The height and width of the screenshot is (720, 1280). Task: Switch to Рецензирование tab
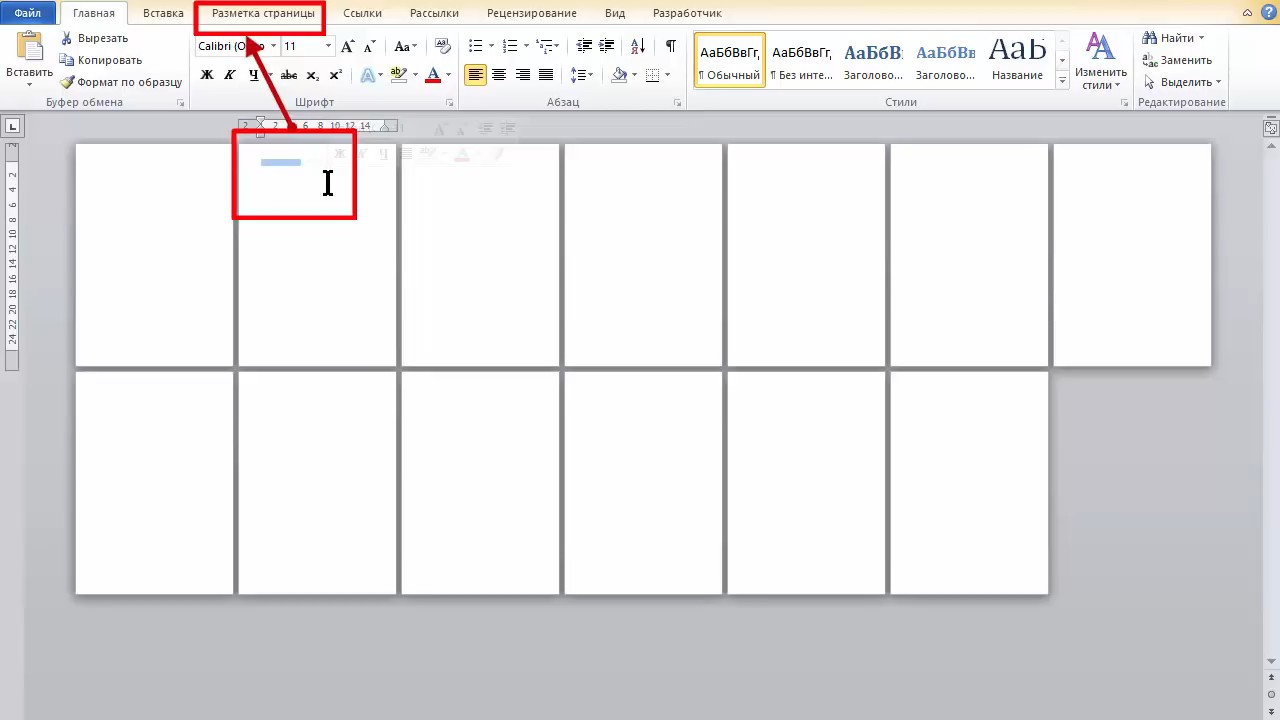pyautogui.click(x=532, y=13)
